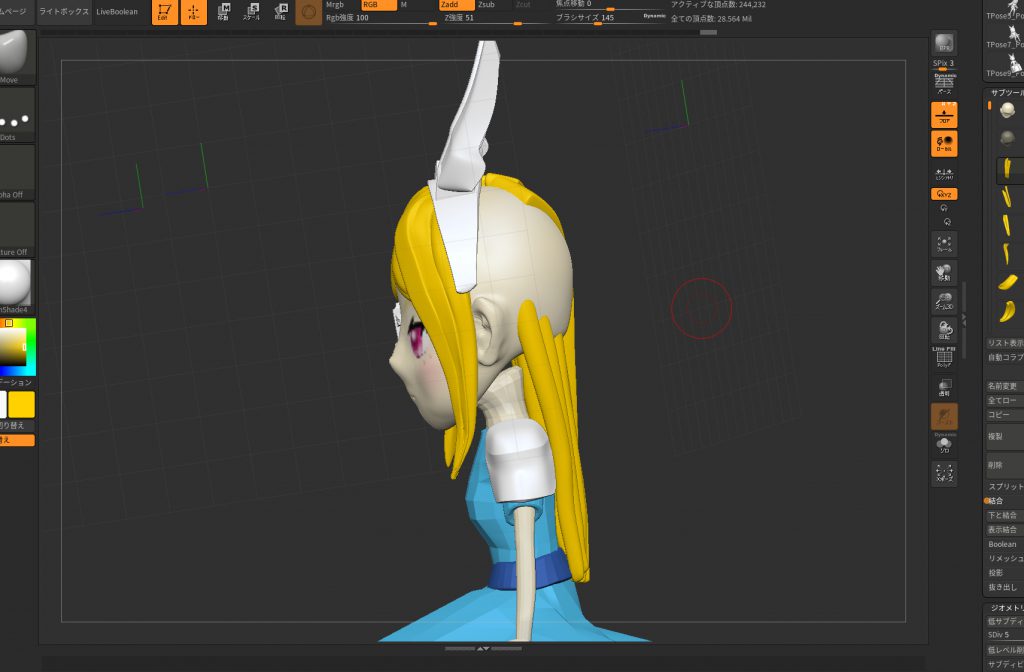
Task: Adjust the Rgb強度 (RGB Intensity) slider
Action: [381, 18]
